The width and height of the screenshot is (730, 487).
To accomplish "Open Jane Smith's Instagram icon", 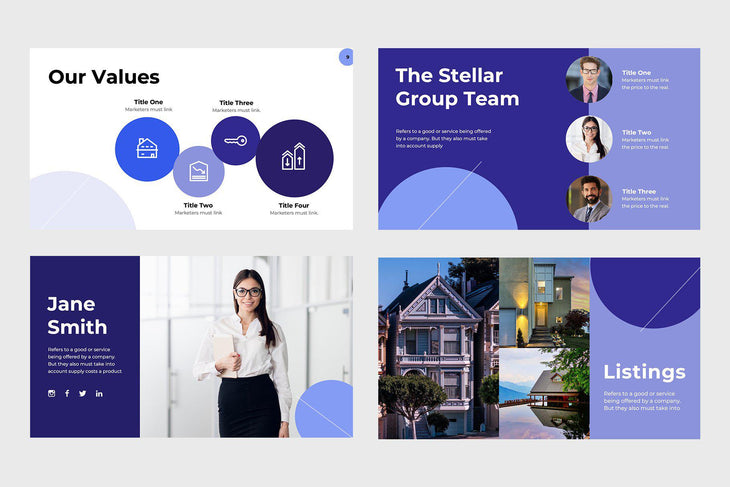I will (52, 393).
